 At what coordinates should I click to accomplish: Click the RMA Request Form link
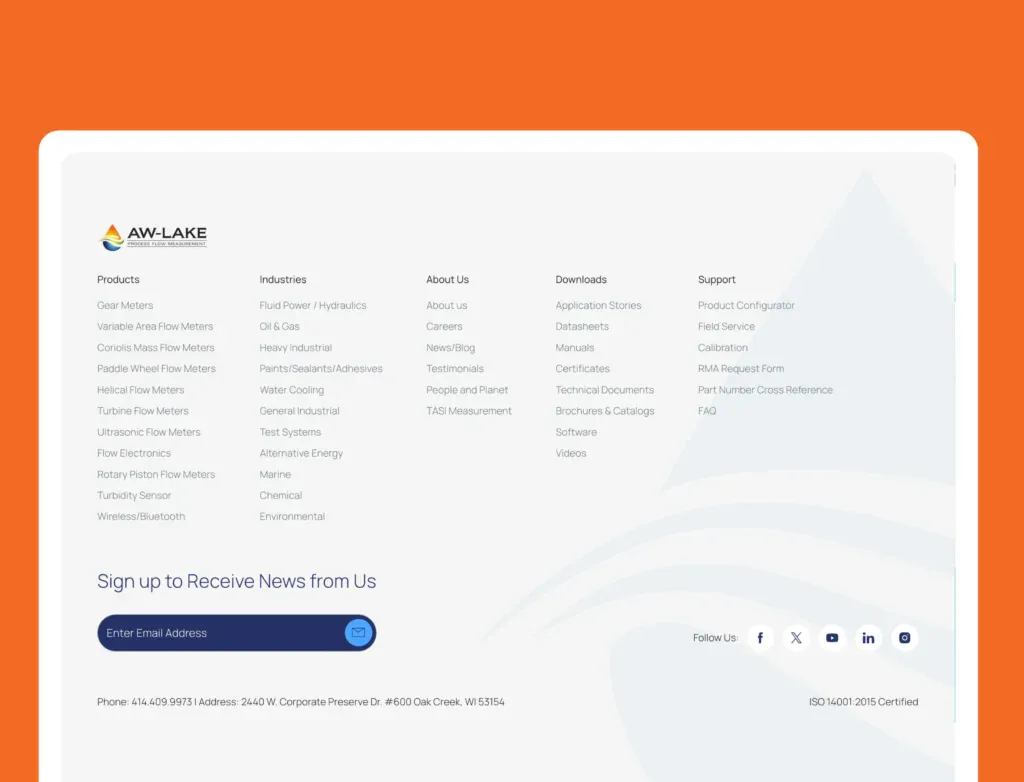point(740,369)
